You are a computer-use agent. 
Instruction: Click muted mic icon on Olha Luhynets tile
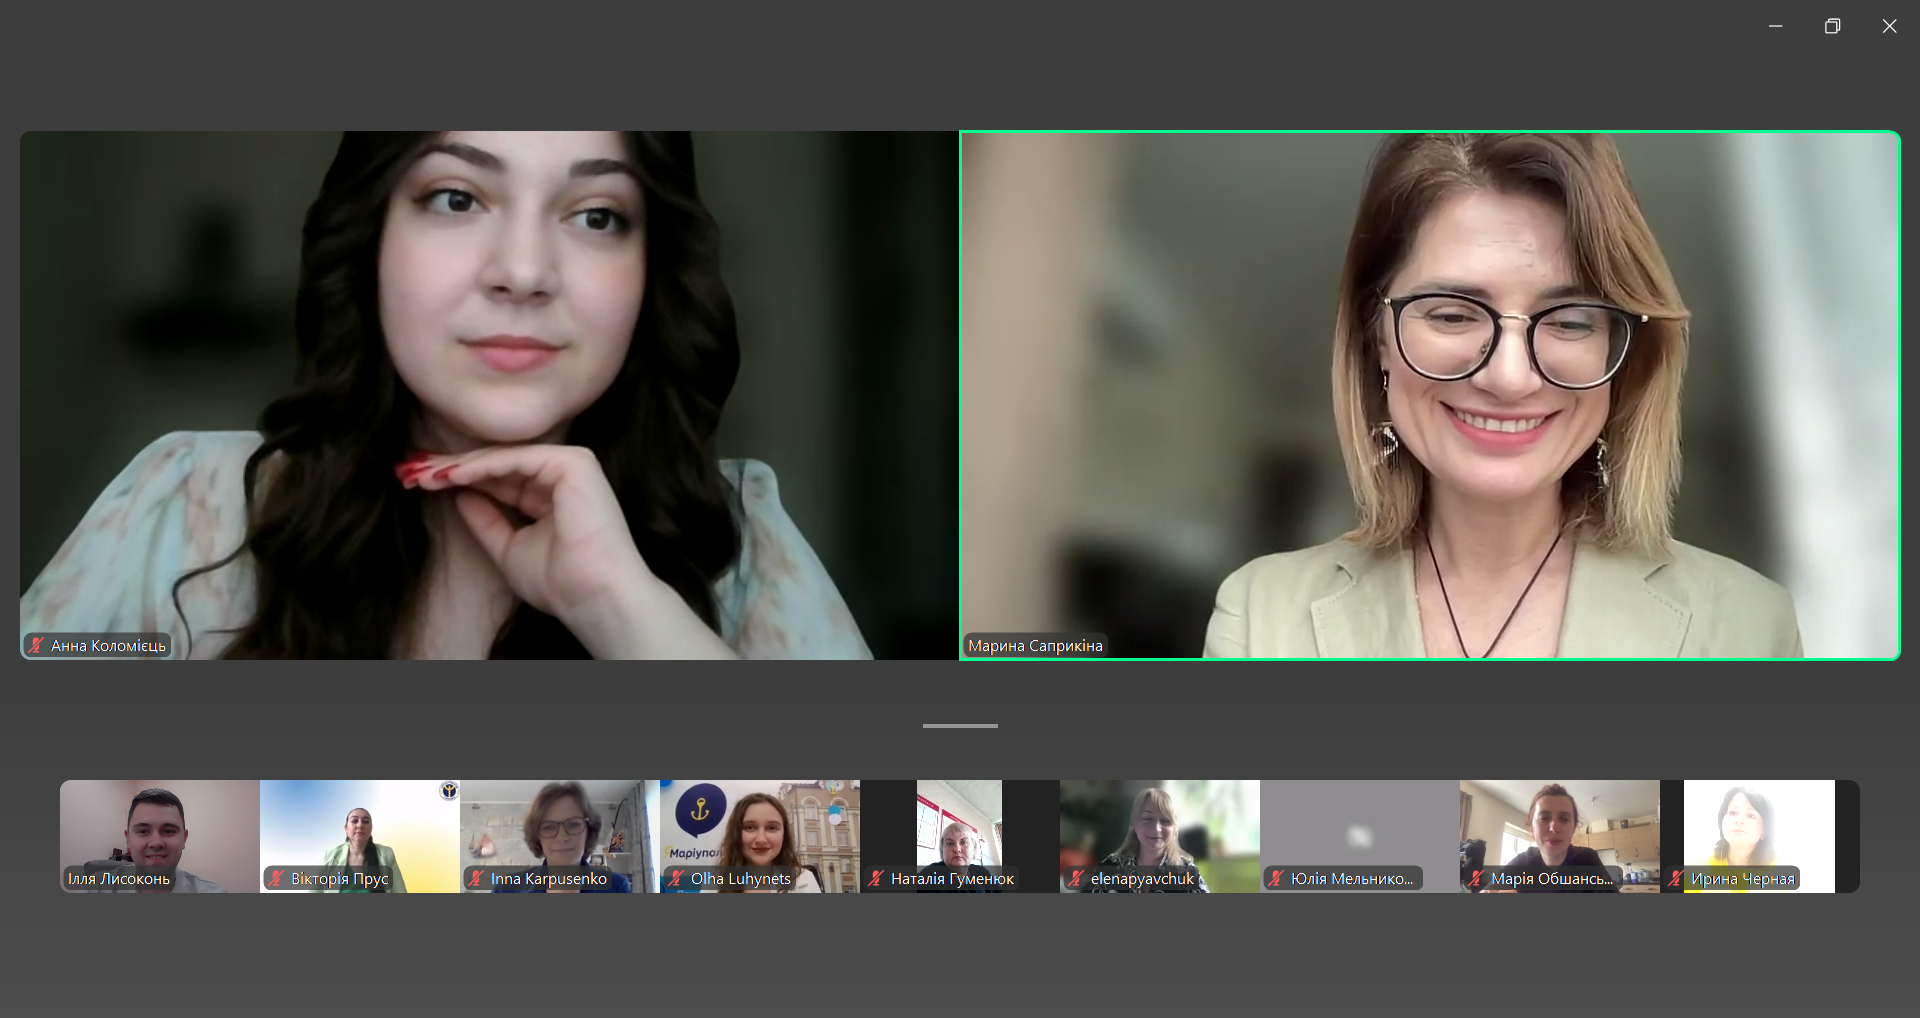(676, 879)
